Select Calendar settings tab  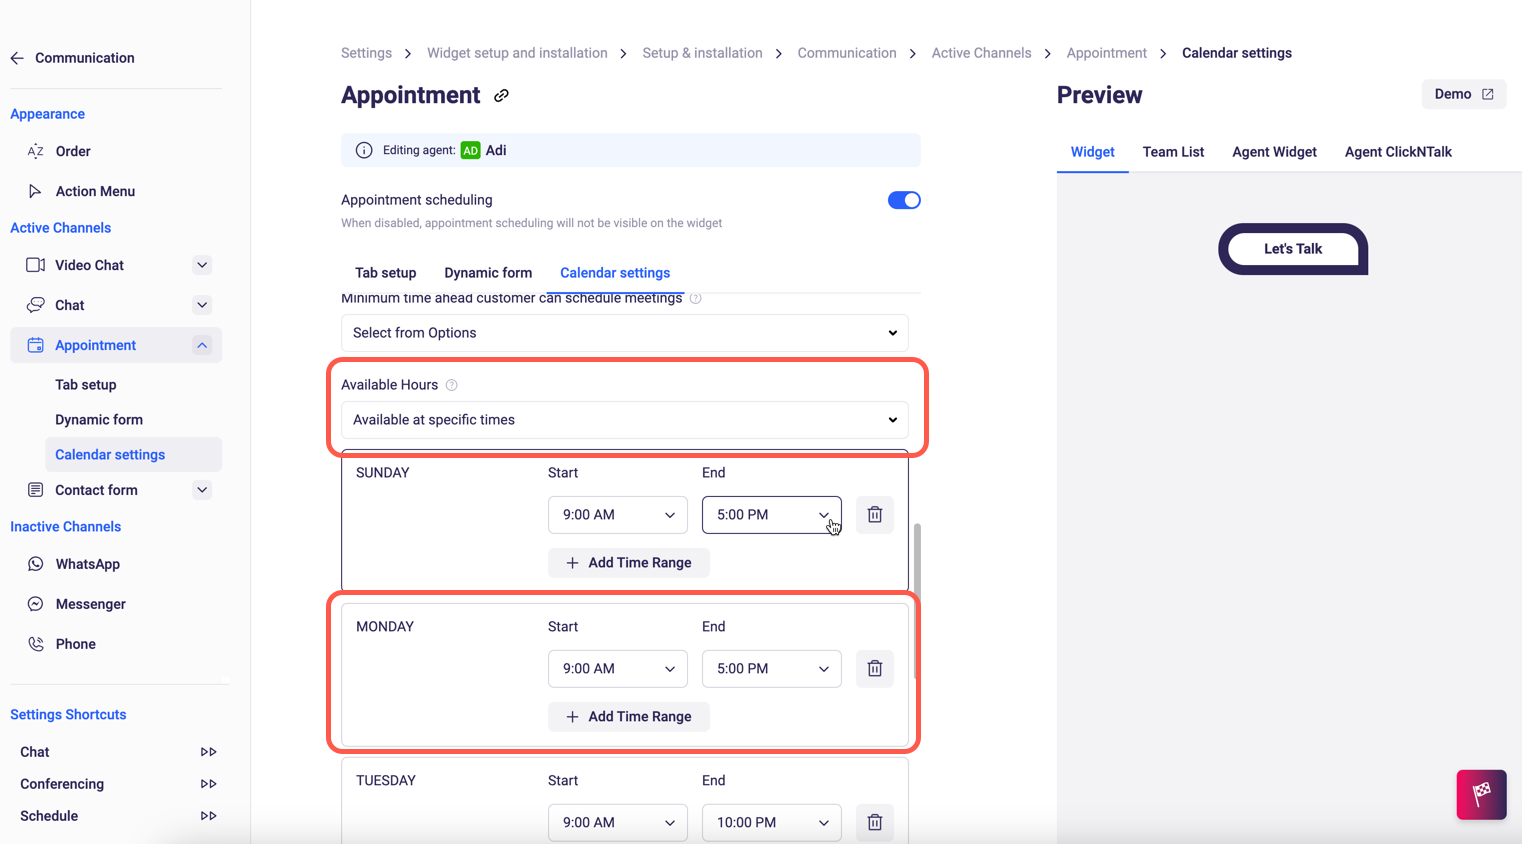point(615,273)
